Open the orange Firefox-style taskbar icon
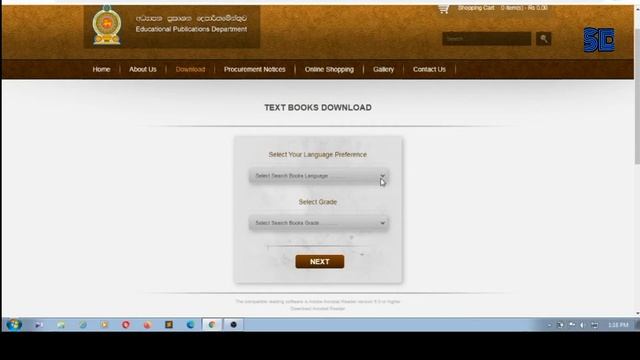Viewport: 640px width, 360px height. (147, 324)
